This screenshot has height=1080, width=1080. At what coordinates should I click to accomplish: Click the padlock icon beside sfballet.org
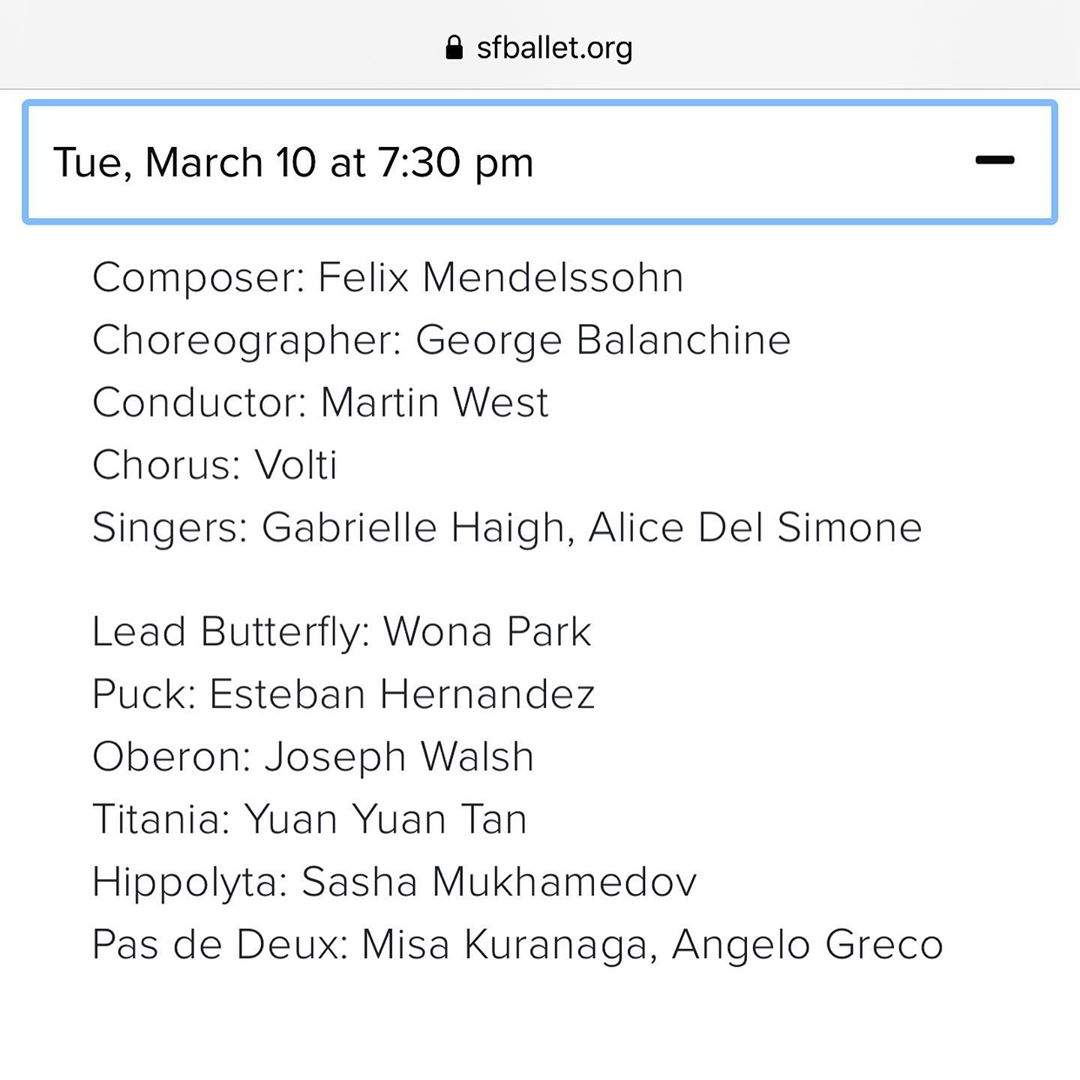(455, 48)
